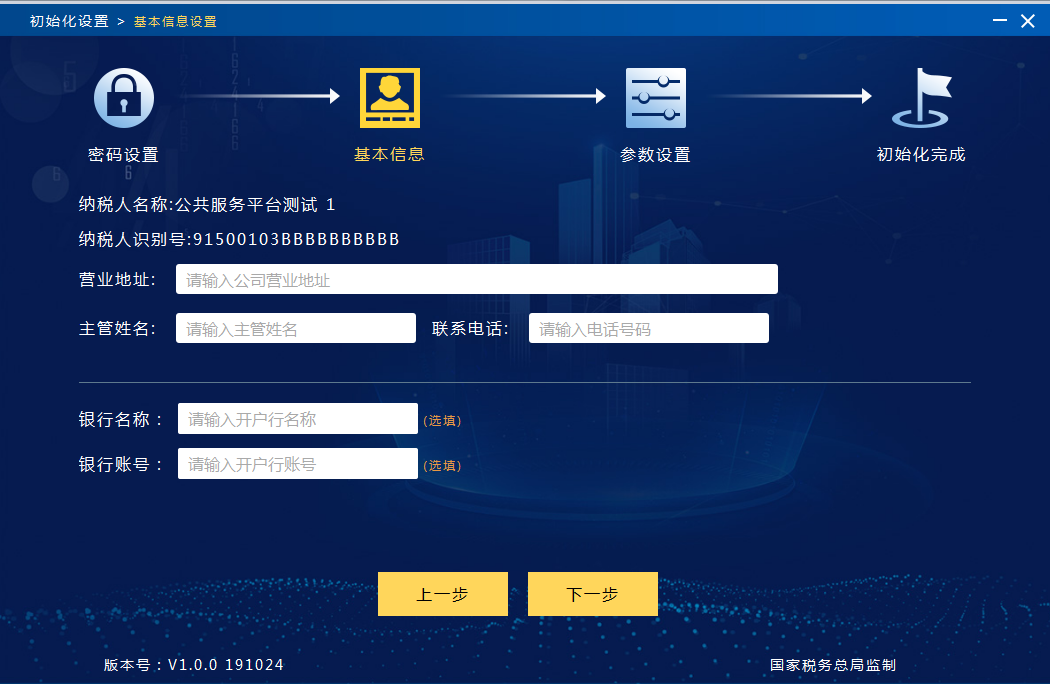The height and width of the screenshot is (684, 1050).
Task: Click the 联系电话 field label
Action: [470, 328]
